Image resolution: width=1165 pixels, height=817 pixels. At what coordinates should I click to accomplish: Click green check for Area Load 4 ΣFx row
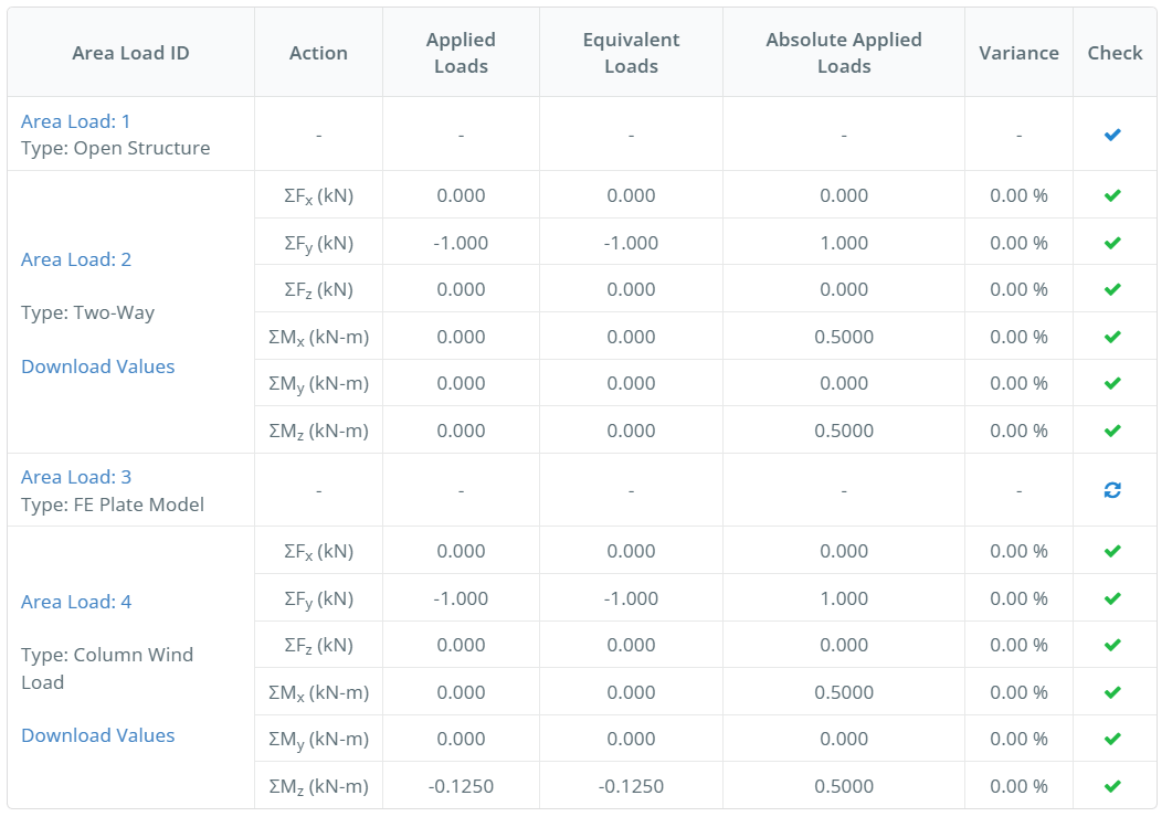[x=1113, y=551]
